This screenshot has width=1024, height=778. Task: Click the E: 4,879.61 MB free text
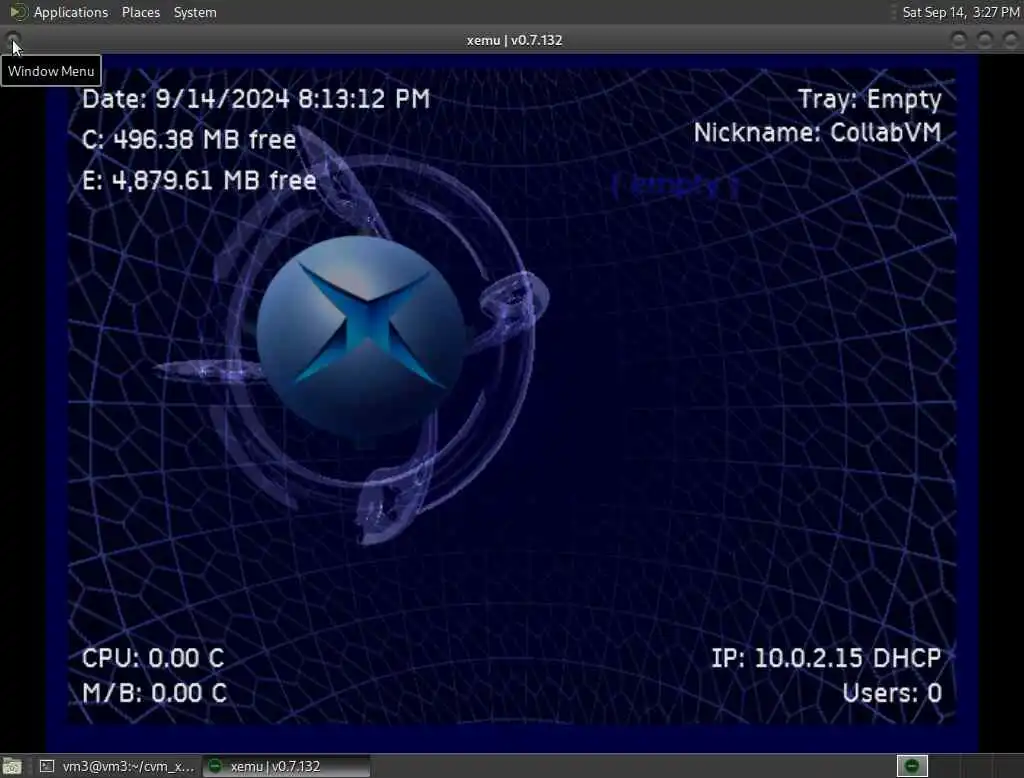(x=199, y=180)
